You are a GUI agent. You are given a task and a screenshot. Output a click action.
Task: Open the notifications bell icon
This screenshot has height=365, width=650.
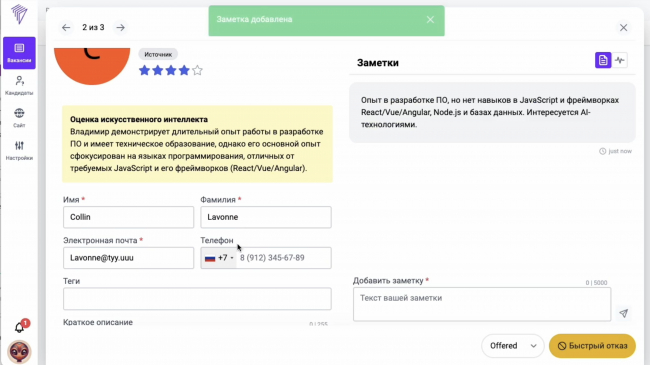pyautogui.click(x=19, y=327)
